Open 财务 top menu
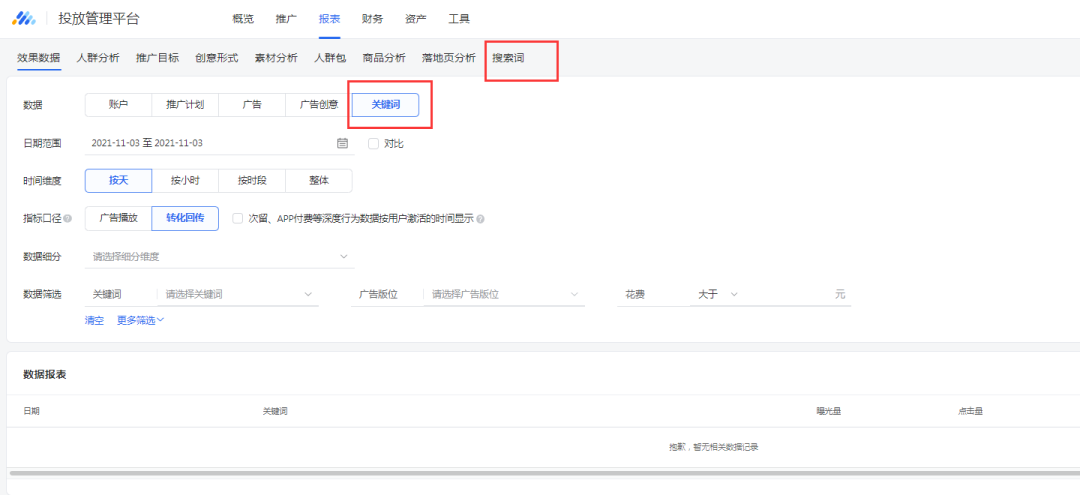 372,19
